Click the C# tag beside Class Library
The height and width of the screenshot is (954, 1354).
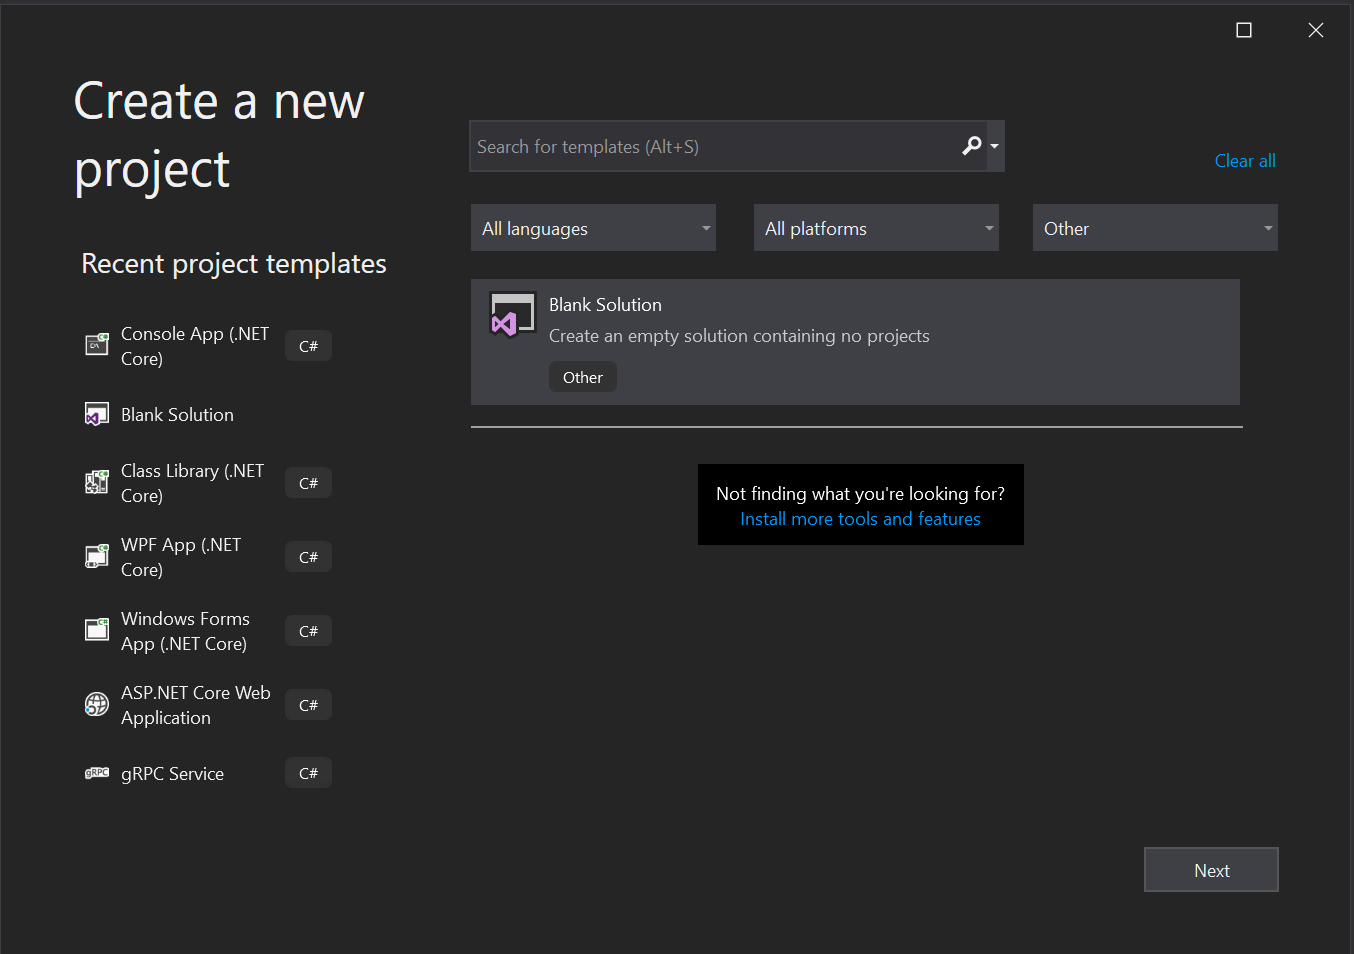[308, 483]
